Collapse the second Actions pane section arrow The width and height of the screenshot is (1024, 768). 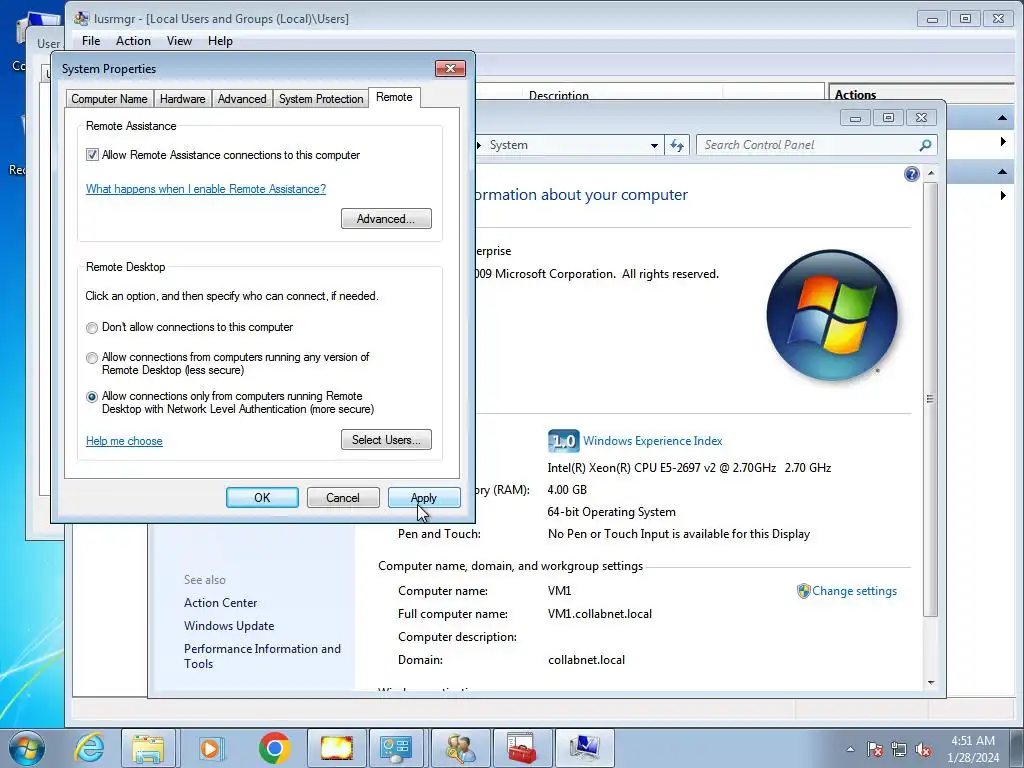pyautogui.click(x=1002, y=172)
